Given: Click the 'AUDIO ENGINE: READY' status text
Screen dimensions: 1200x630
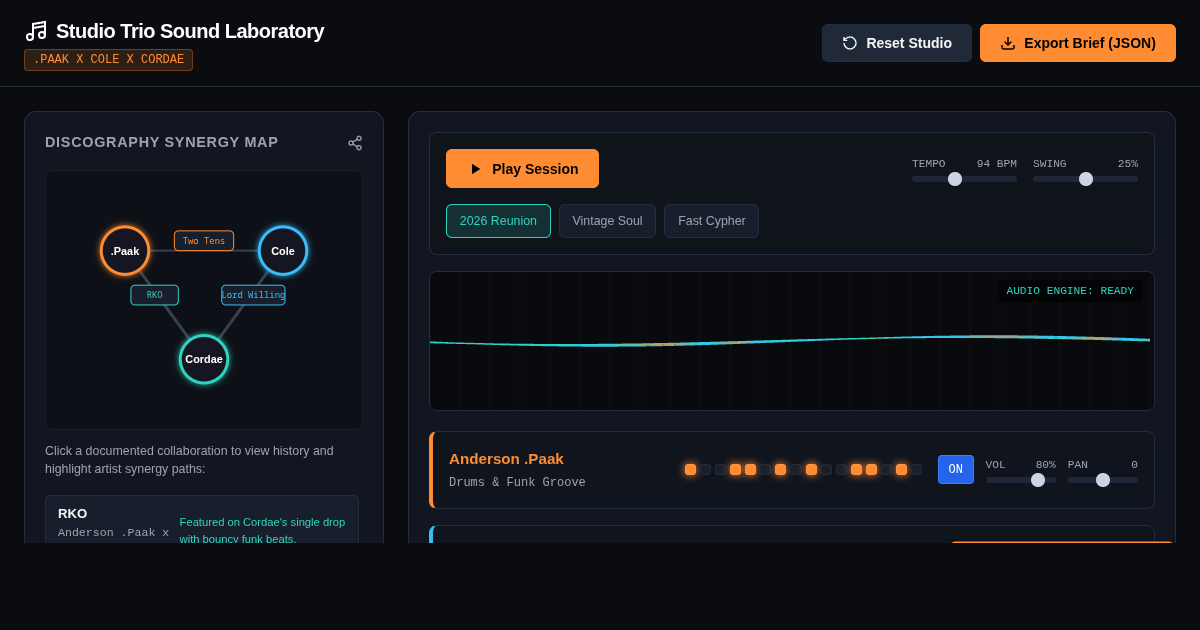Looking at the screenshot, I should pyautogui.click(x=1070, y=291).
